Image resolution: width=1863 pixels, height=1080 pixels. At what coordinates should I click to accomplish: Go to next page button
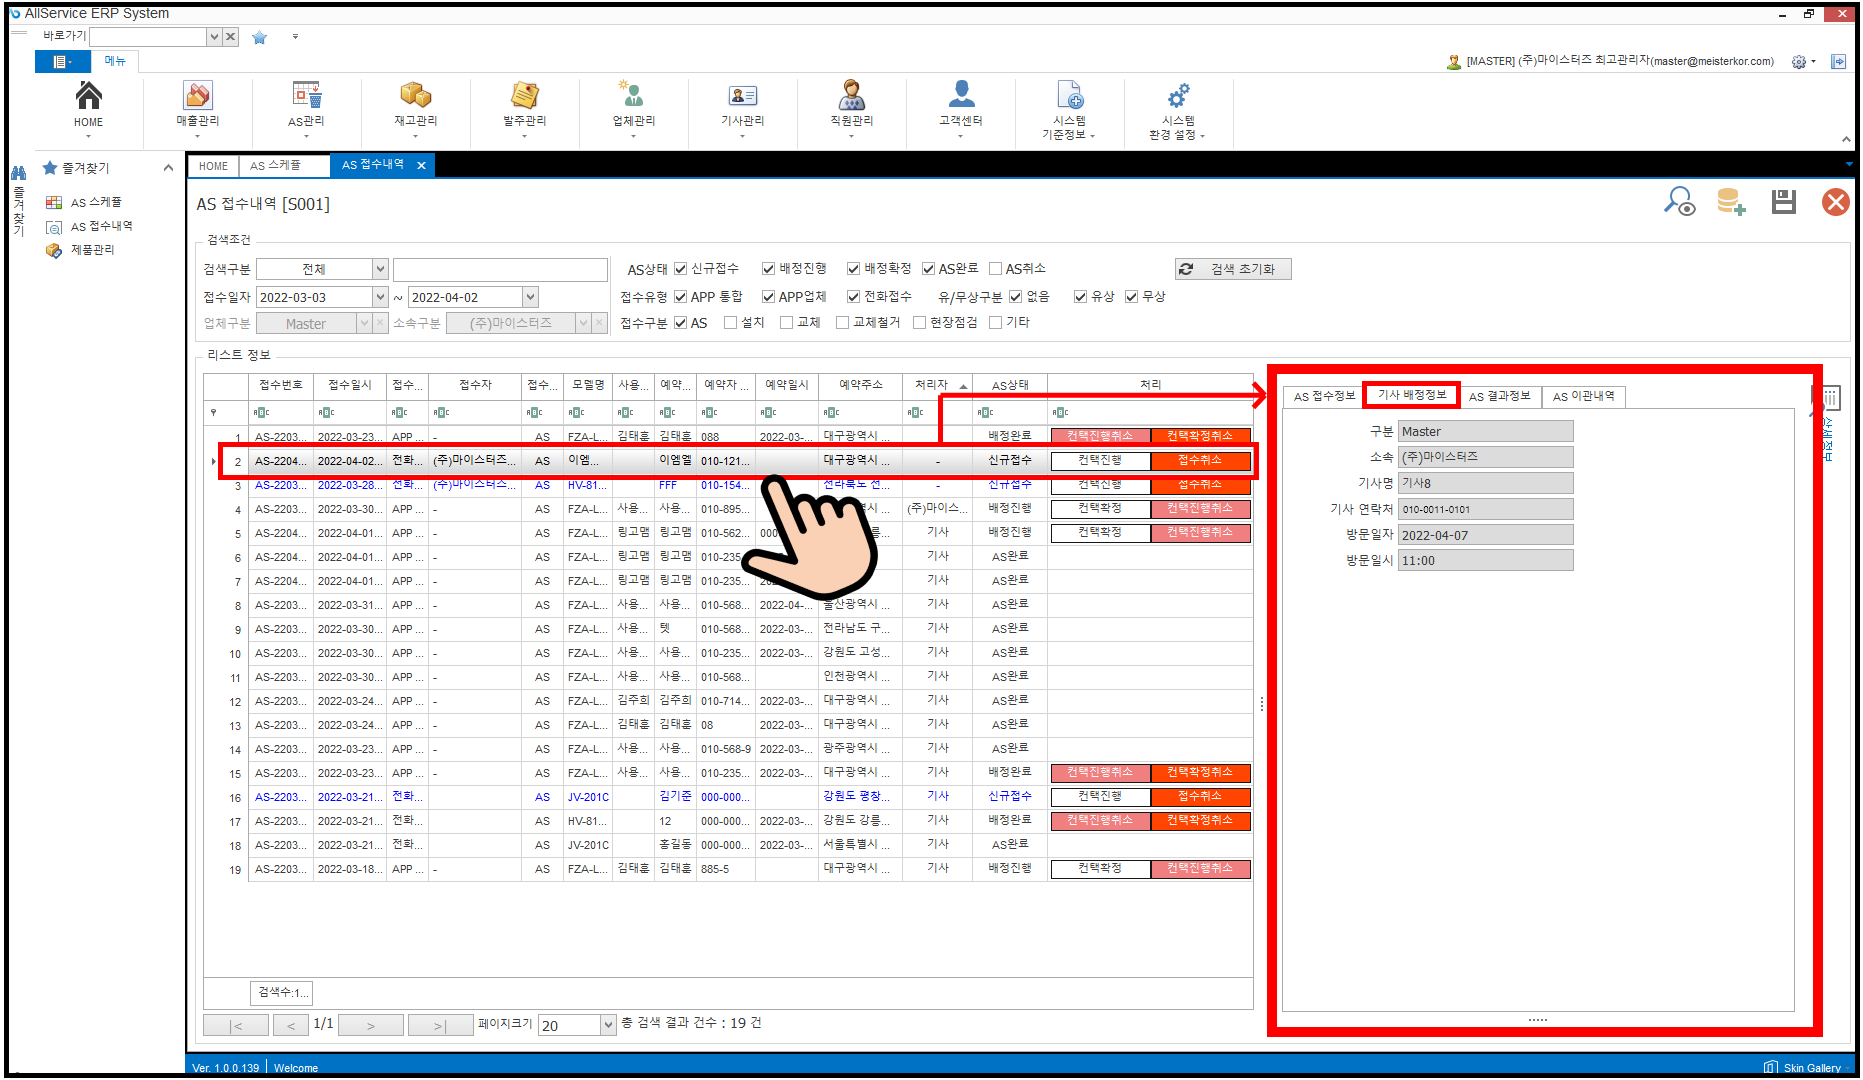[x=371, y=1025]
